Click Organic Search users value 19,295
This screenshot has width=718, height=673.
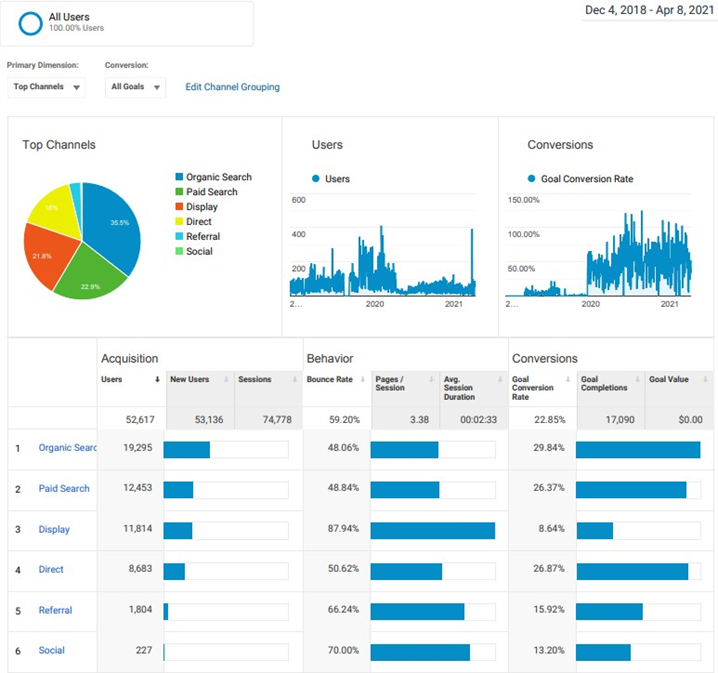tap(137, 448)
